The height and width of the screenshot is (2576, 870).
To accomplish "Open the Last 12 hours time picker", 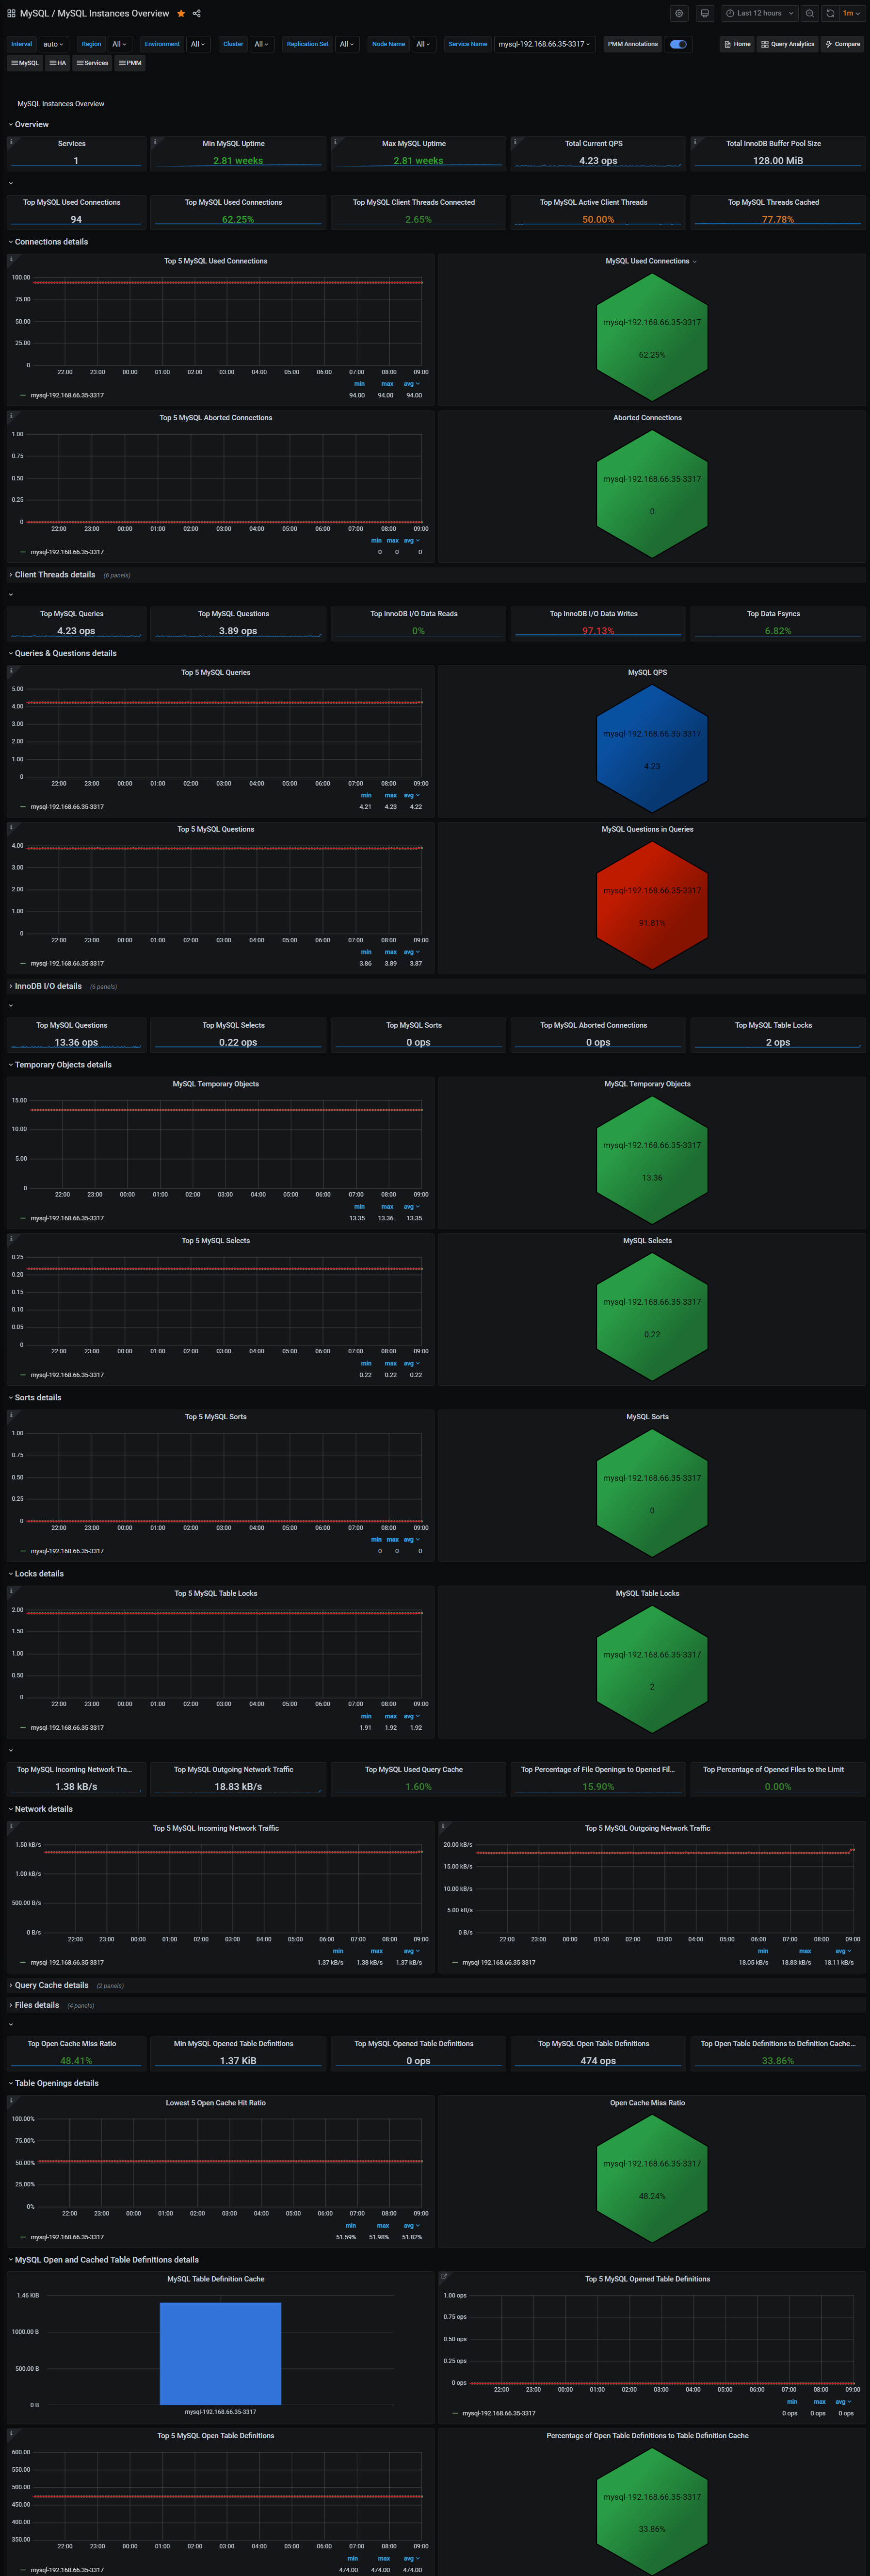I will 760,14.
